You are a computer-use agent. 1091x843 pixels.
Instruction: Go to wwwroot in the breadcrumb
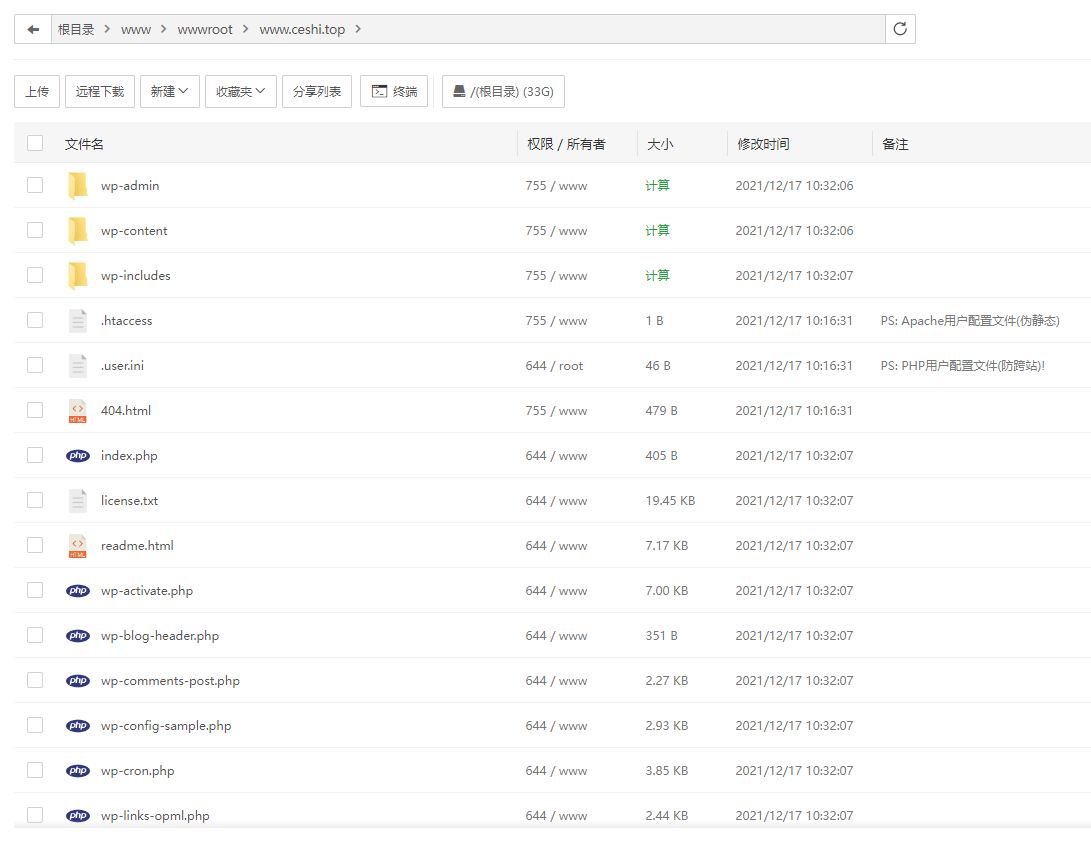click(x=205, y=29)
